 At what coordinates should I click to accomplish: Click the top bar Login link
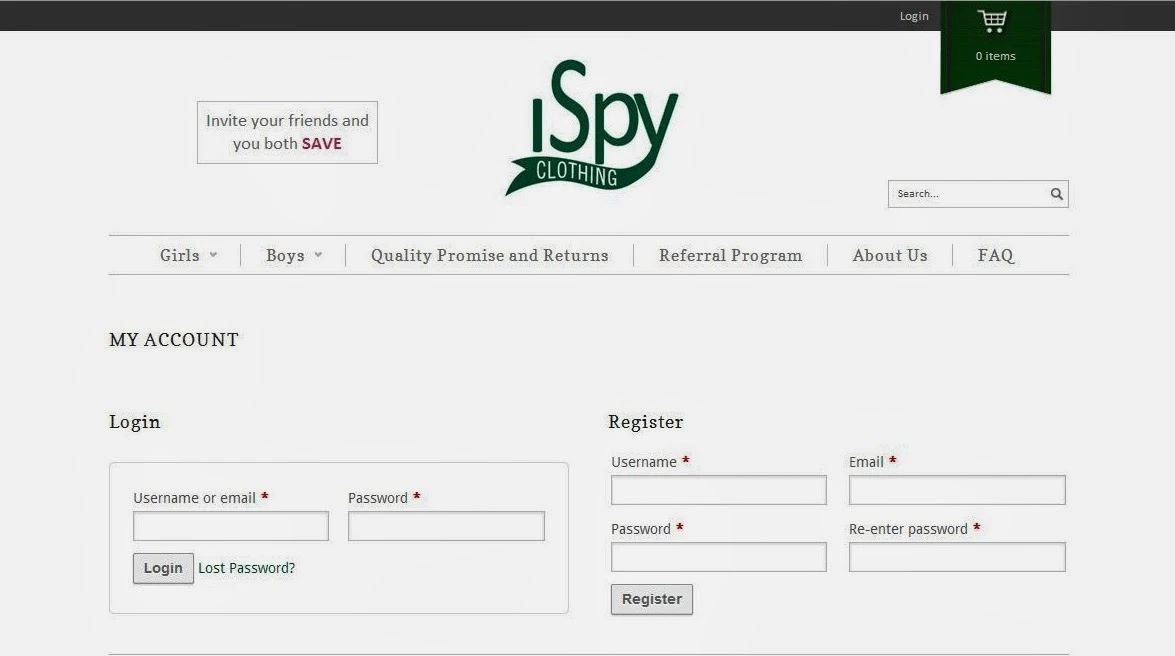[914, 16]
